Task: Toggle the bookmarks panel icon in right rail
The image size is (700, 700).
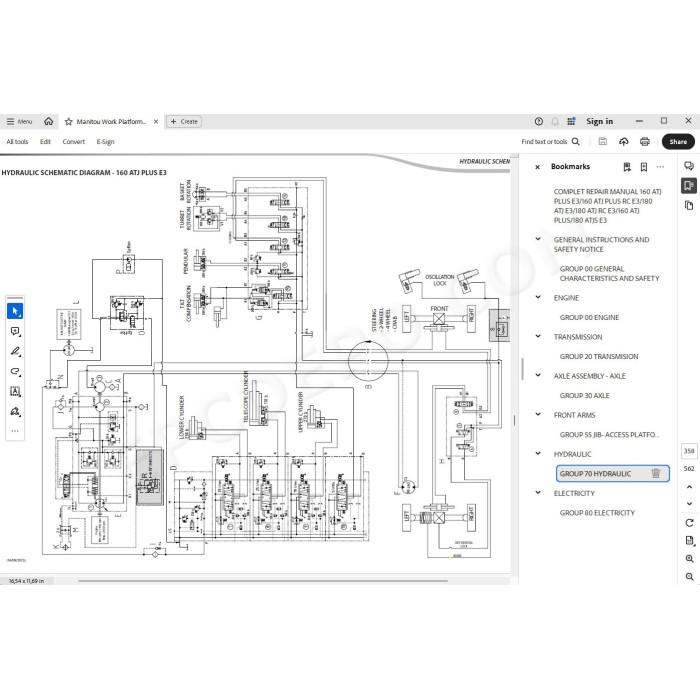Action: pos(689,185)
